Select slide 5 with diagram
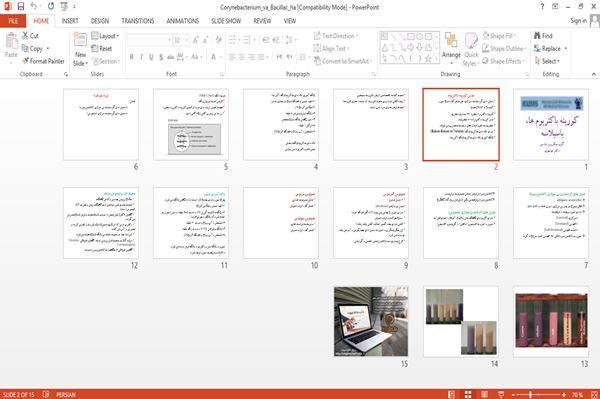The image size is (600, 399). 191,125
